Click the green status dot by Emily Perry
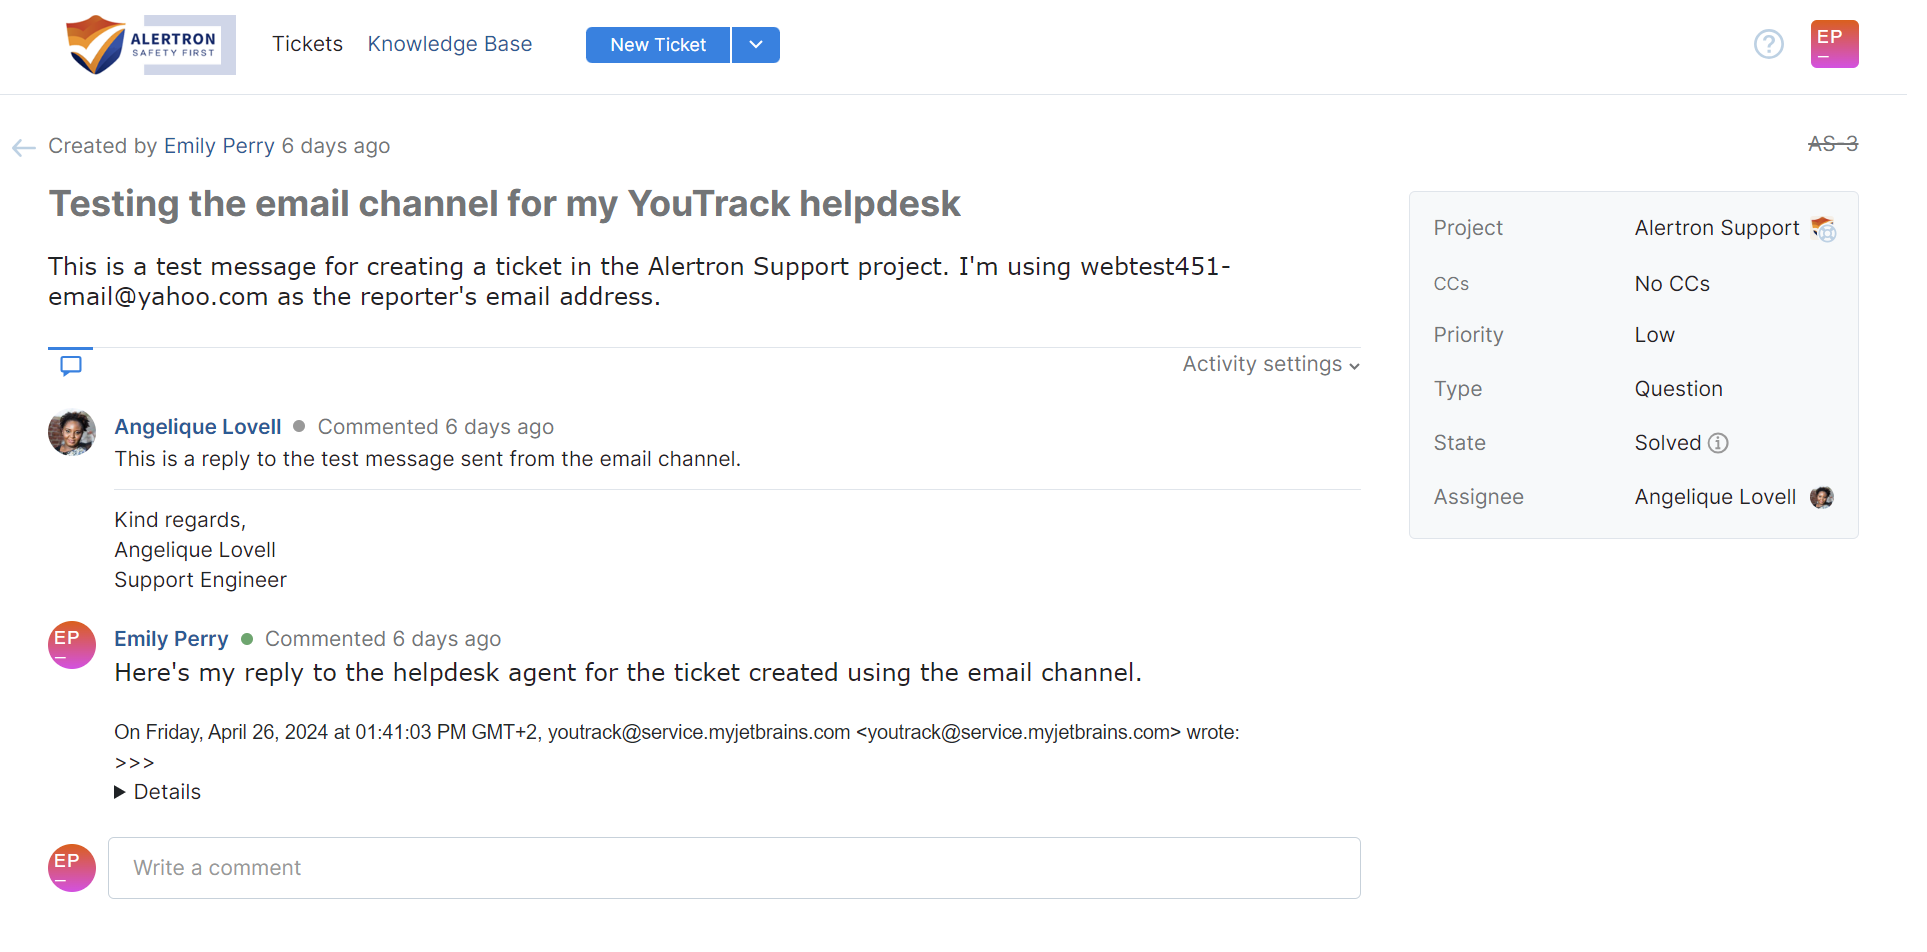Image resolution: width=1927 pixels, height=952 pixels. pos(247,639)
